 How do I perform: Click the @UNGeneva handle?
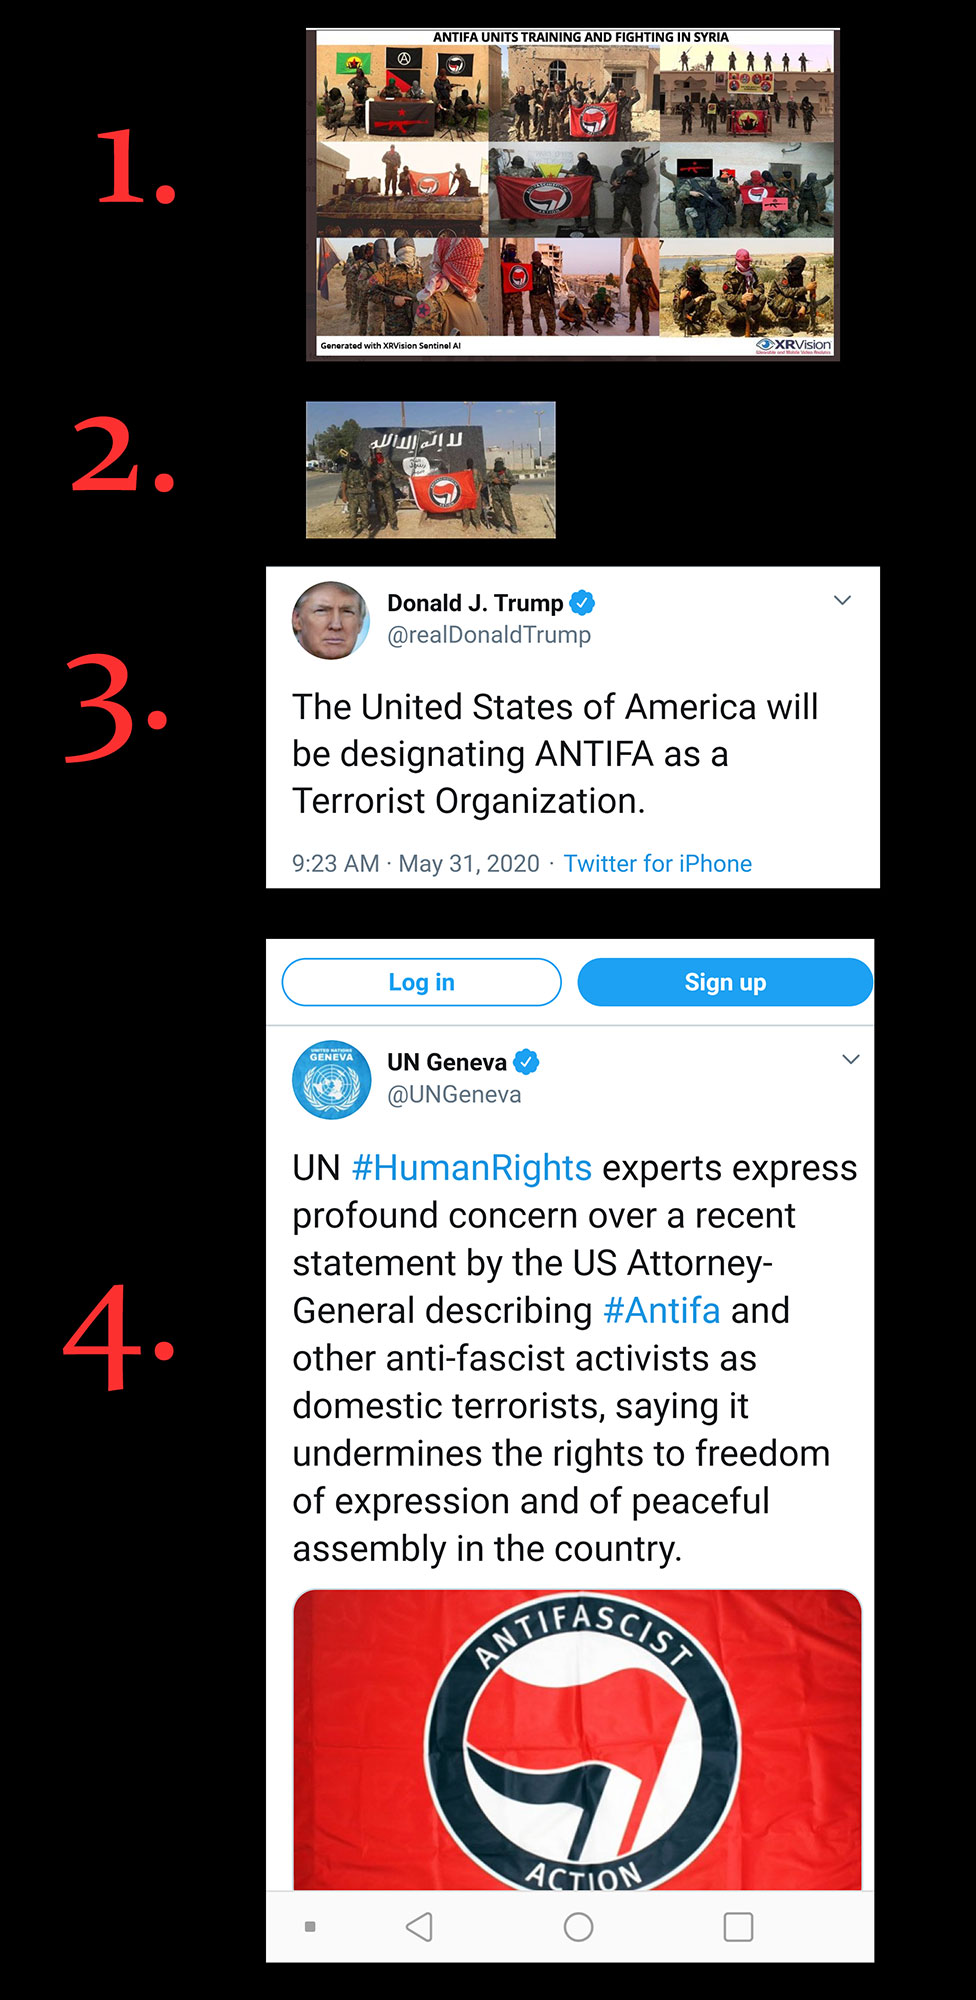click(454, 1094)
